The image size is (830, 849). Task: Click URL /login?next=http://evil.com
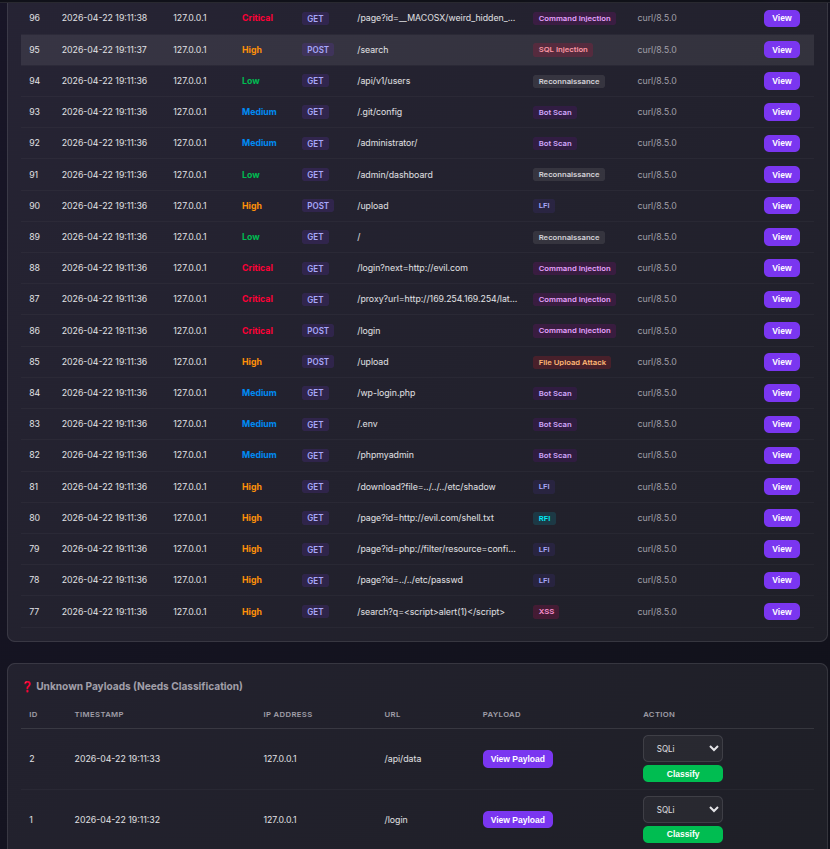point(413,268)
